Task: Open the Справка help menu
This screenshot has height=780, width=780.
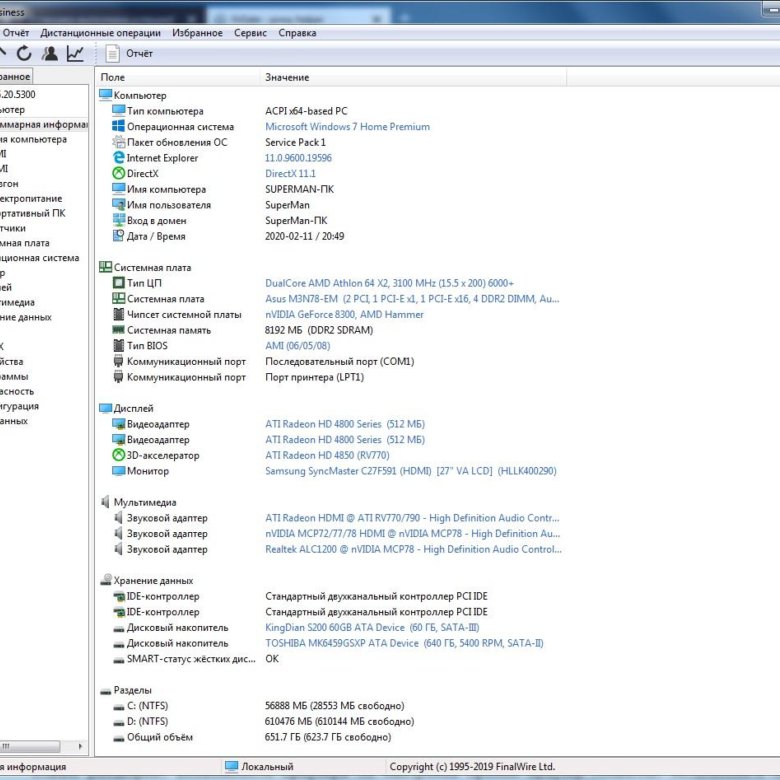Action: click(x=297, y=32)
